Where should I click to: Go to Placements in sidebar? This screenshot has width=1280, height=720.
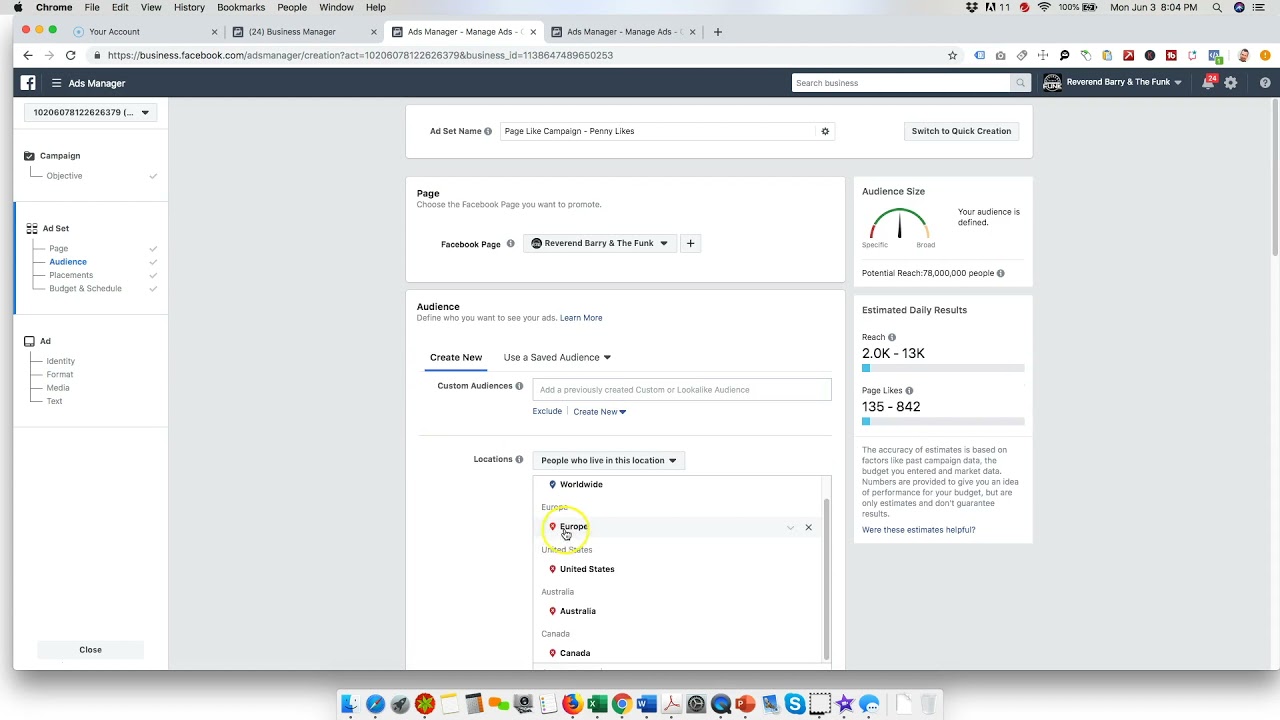[71, 275]
